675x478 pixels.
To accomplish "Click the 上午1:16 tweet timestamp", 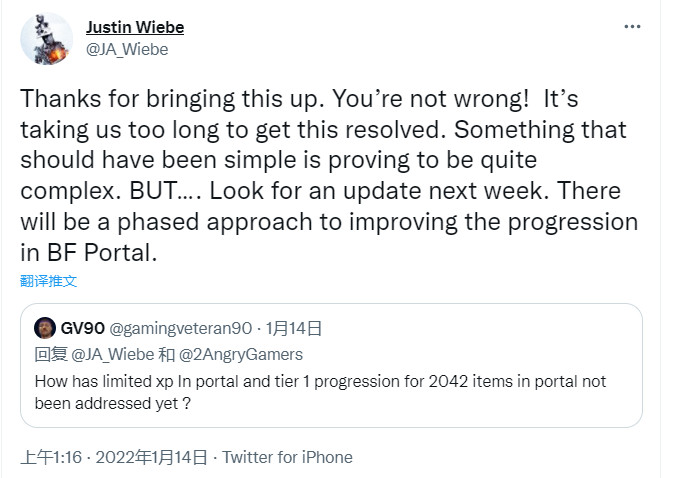I will coord(52,457).
